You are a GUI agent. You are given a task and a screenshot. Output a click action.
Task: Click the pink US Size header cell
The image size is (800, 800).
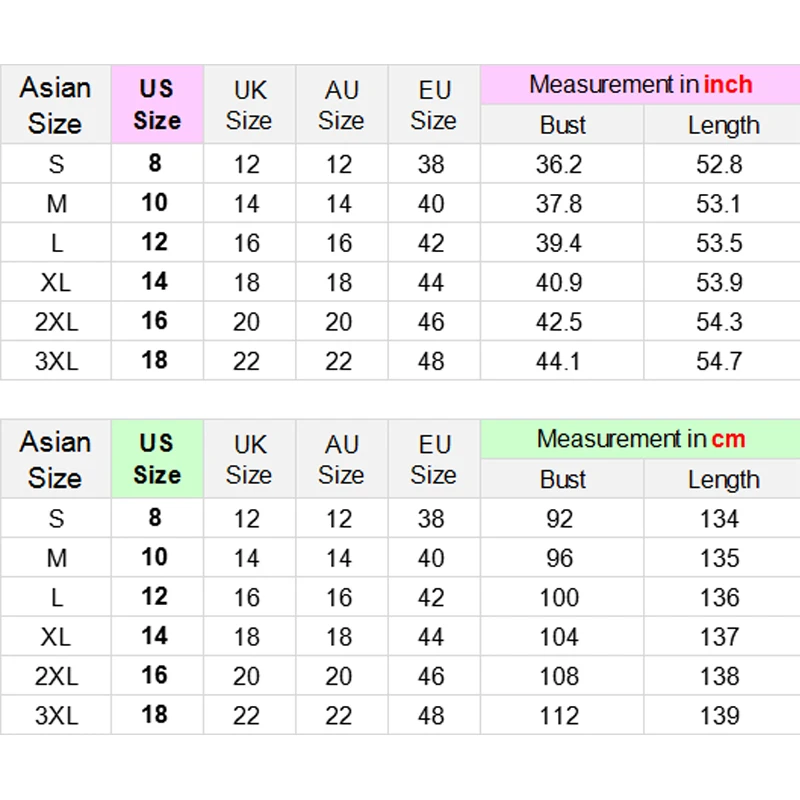(x=157, y=105)
